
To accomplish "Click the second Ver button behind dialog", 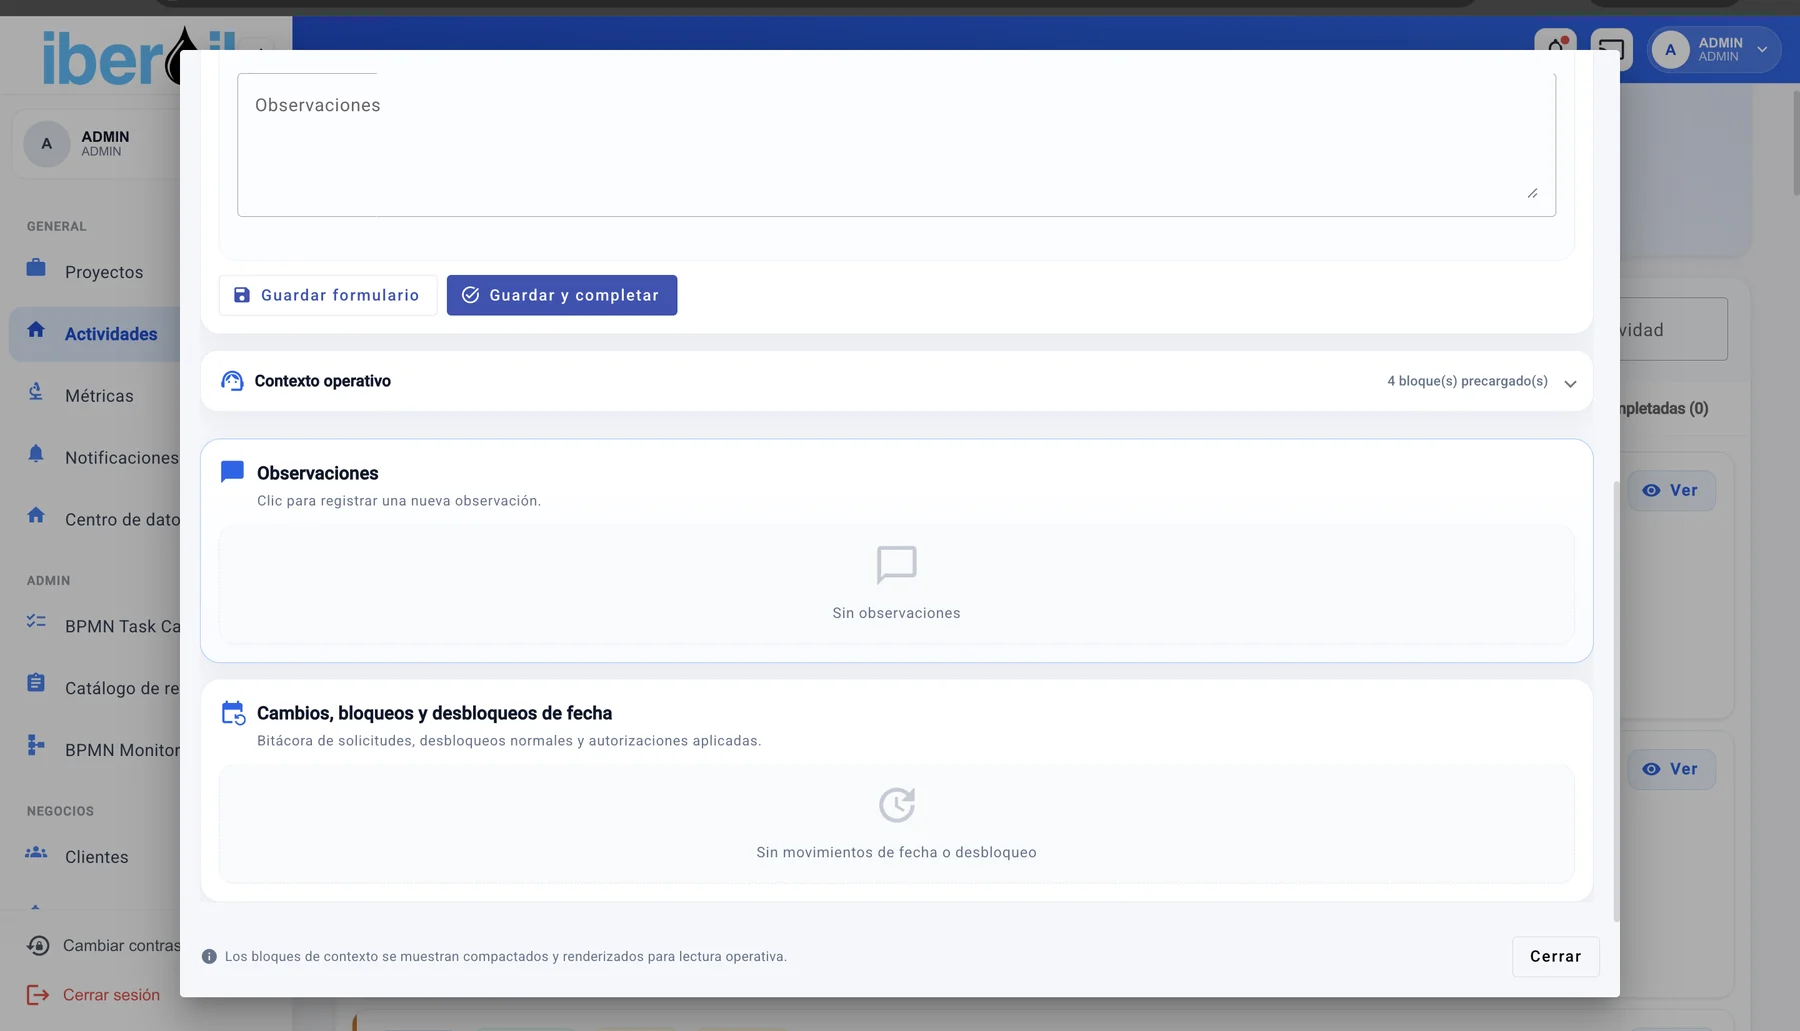I will 1672,770.
